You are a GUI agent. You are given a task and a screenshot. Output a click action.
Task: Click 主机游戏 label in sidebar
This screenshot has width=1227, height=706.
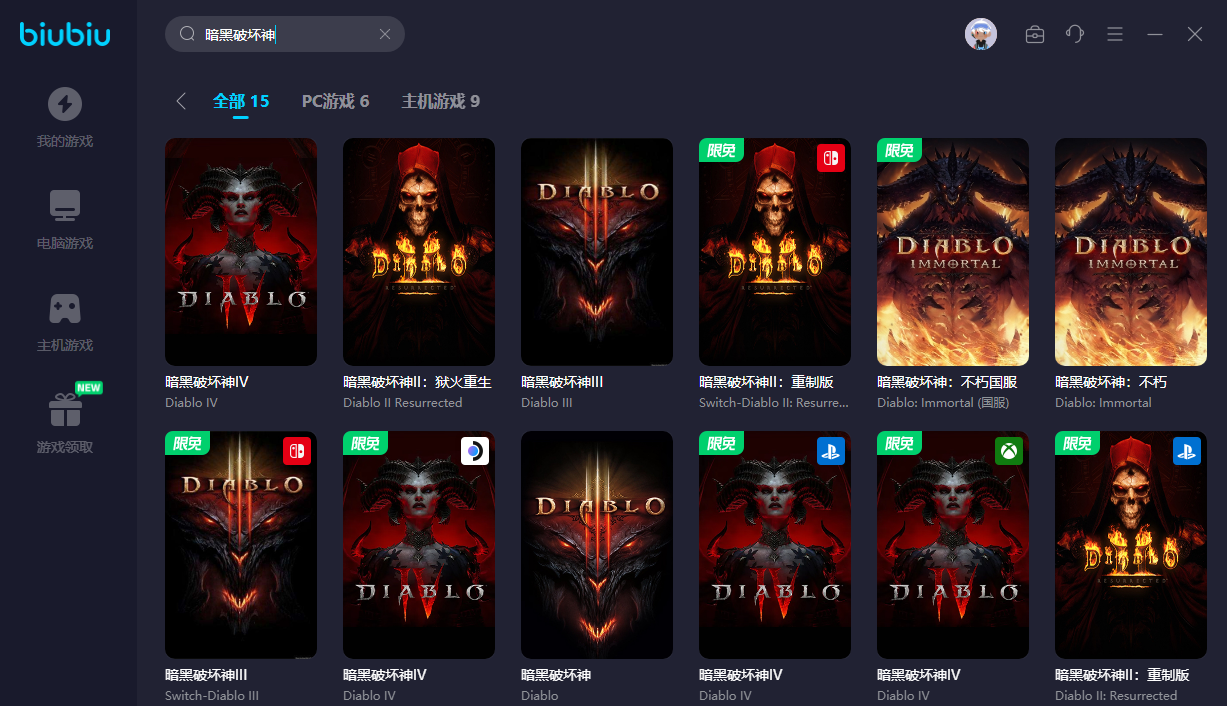pos(65,346)
